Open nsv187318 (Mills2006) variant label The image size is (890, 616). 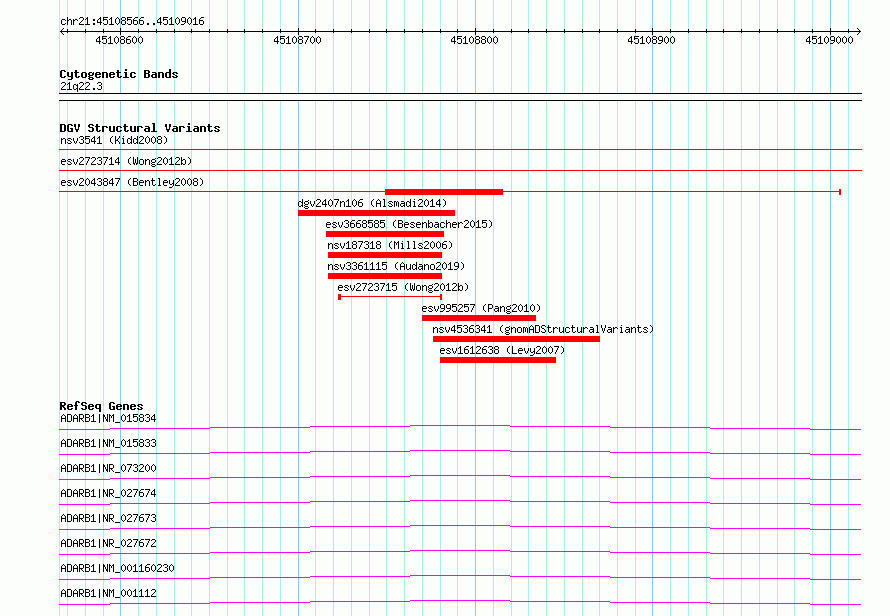390,245
